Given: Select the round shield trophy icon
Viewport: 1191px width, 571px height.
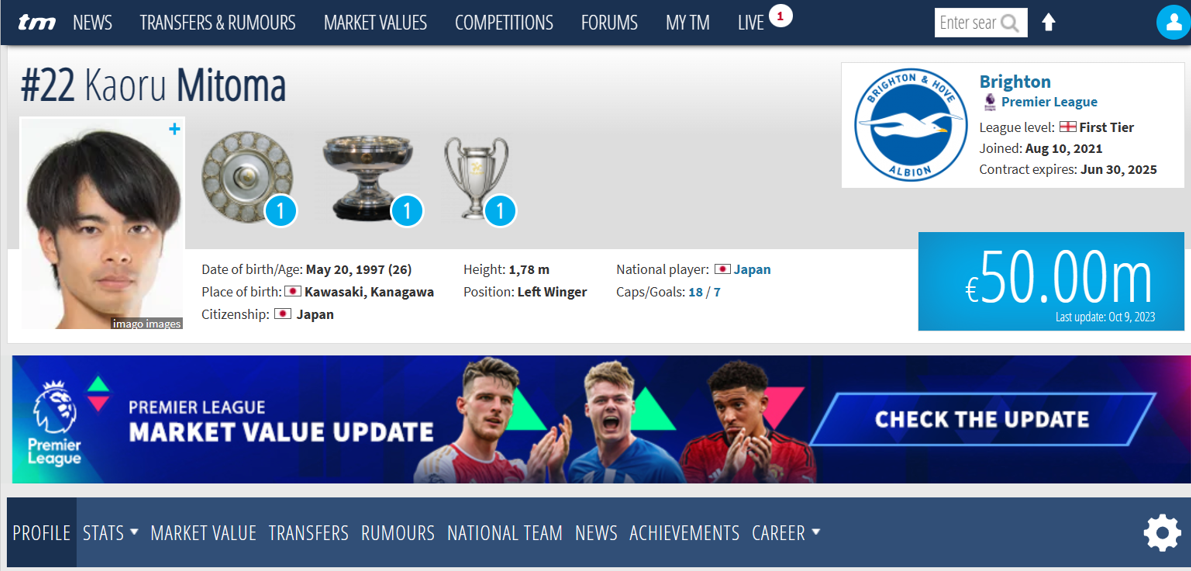Looking at the screenshot, I should [248, 175].
